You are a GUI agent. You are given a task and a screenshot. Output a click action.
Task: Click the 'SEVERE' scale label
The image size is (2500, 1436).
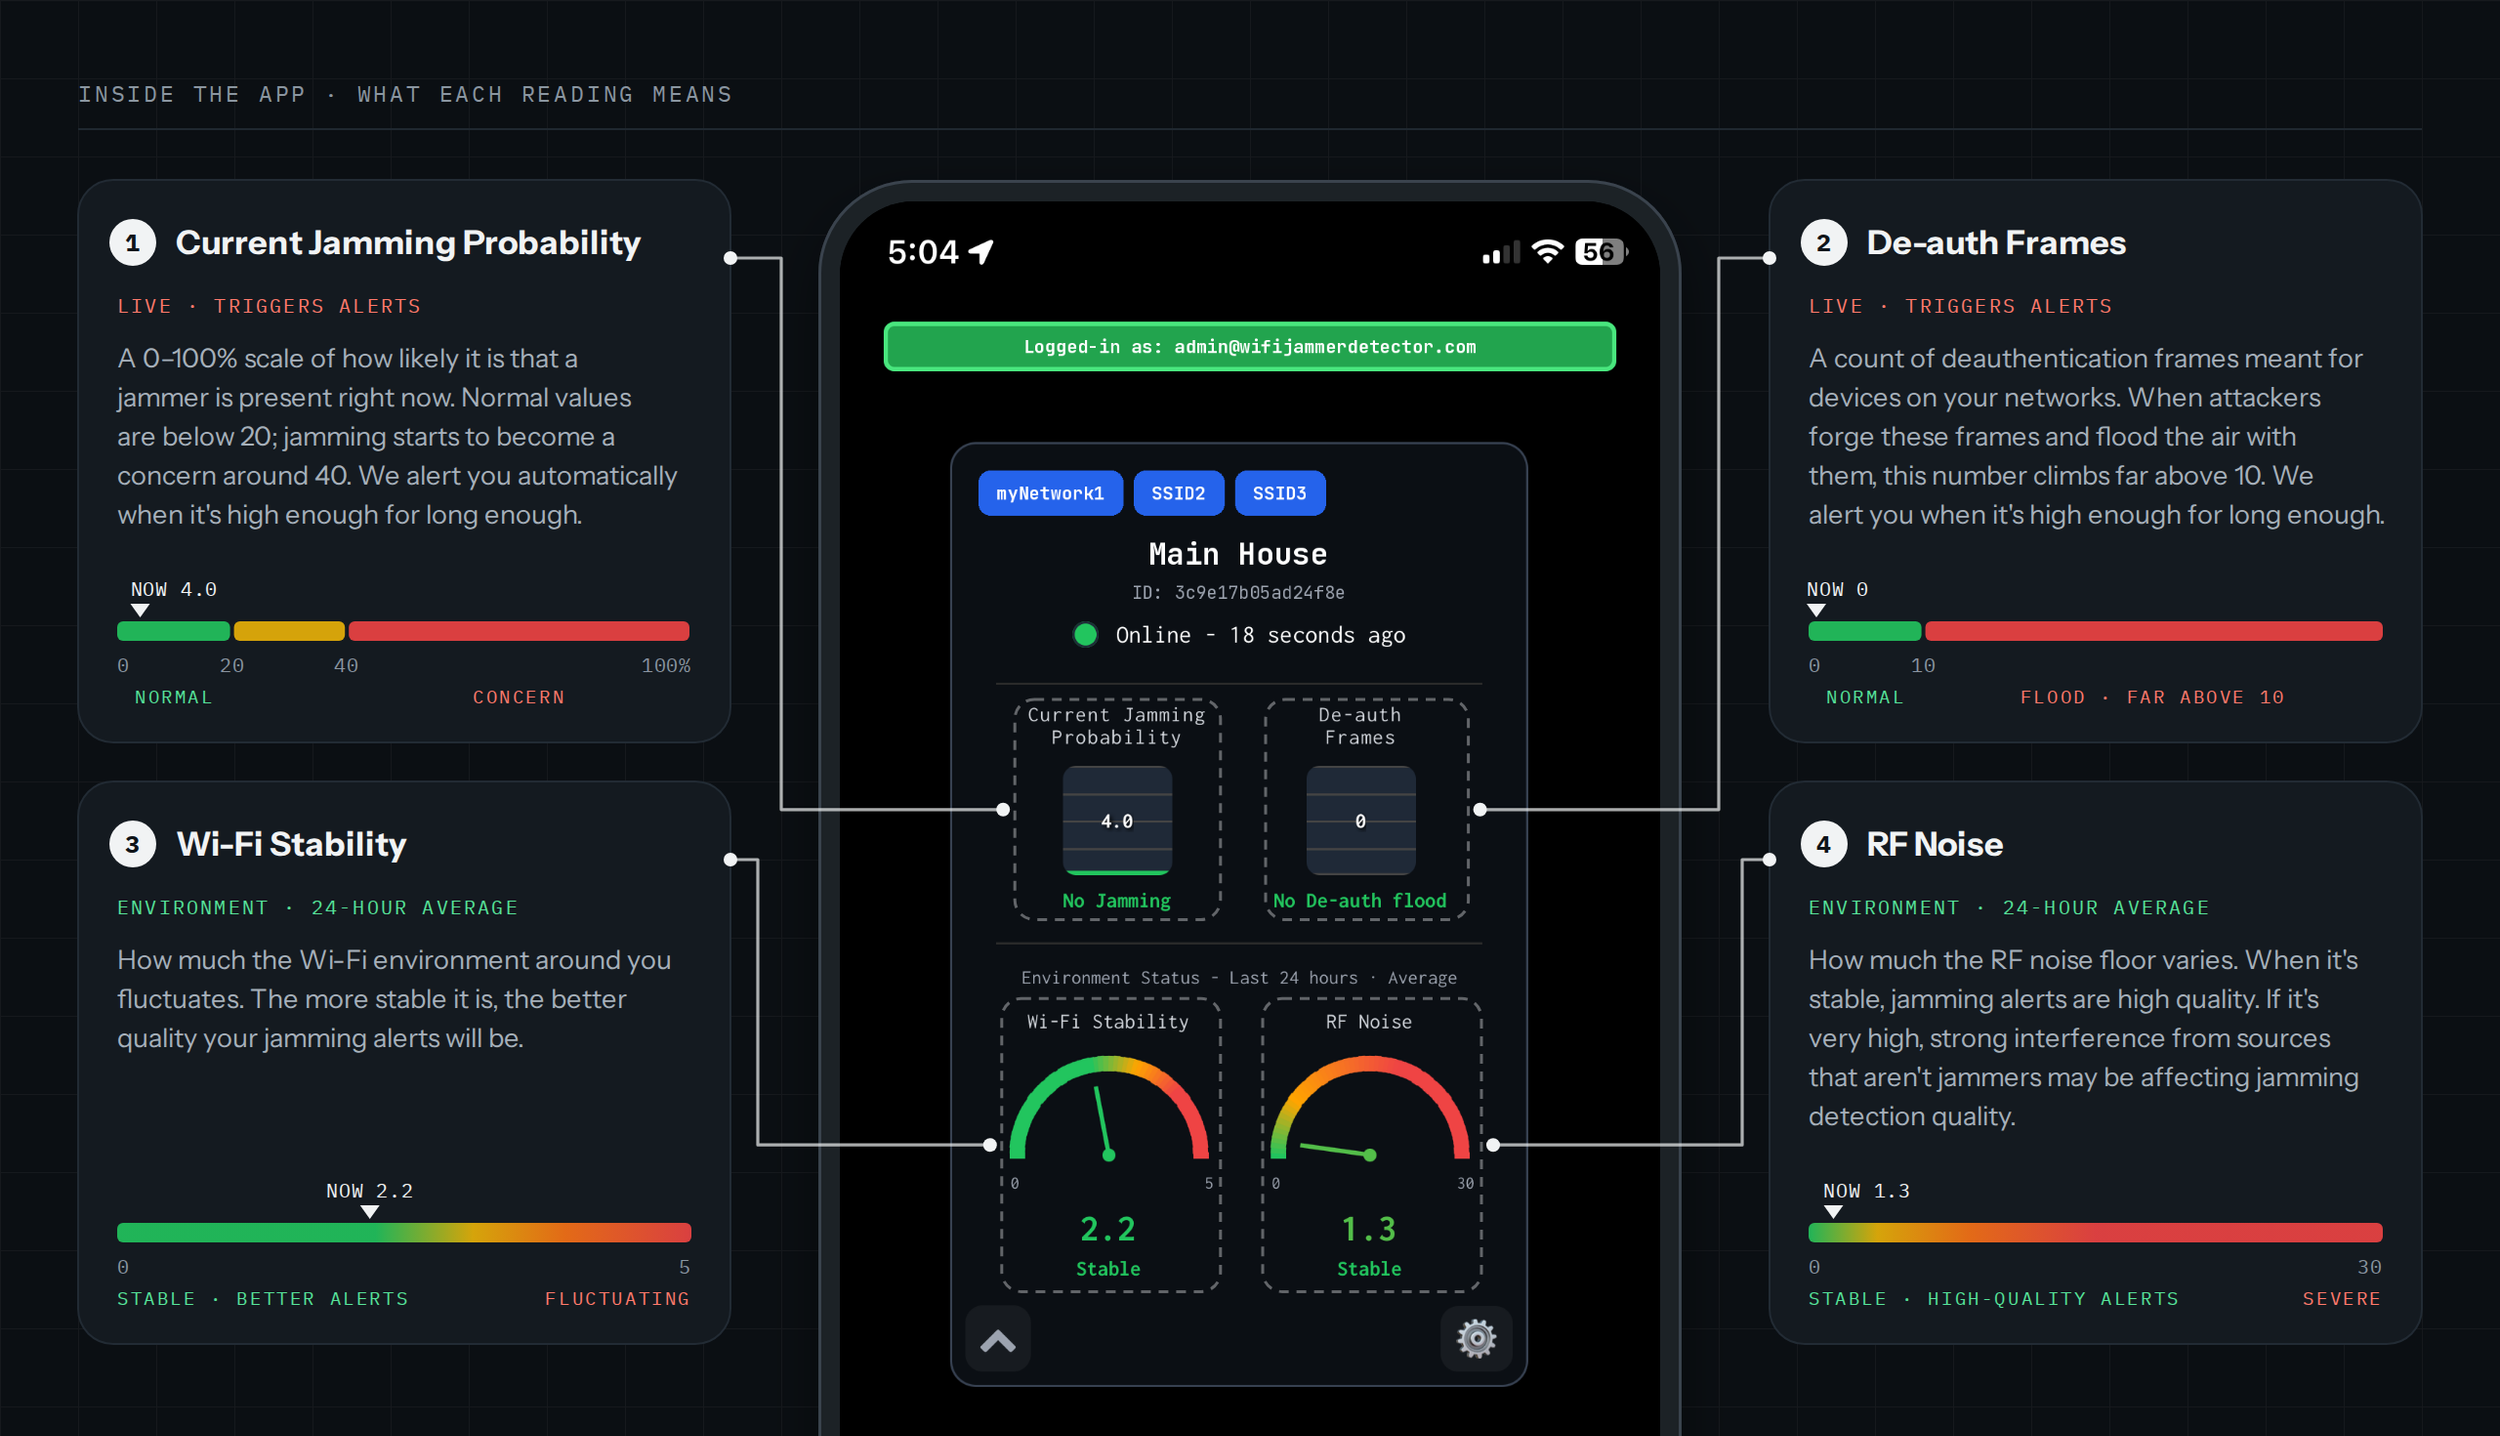[x=2341, y=1298]
